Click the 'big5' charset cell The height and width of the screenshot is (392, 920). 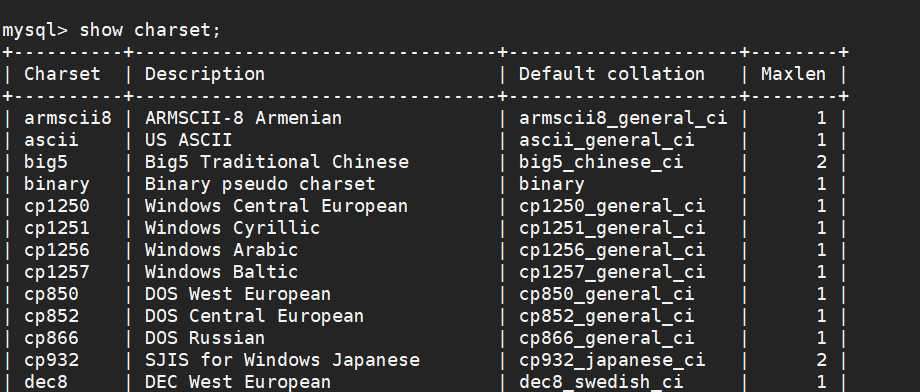46,162
